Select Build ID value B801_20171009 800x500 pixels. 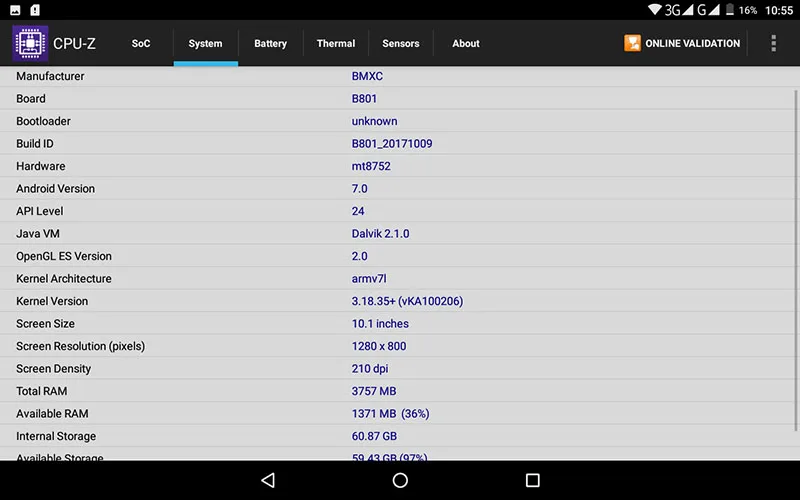392,143
